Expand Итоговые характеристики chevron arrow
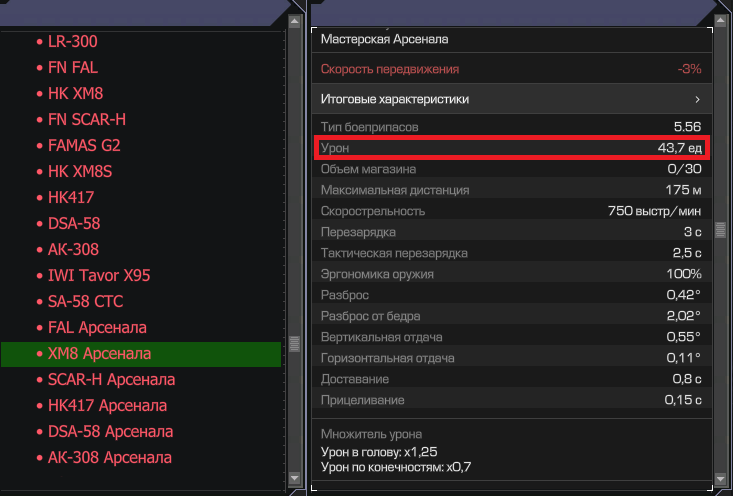 point(697,99)
